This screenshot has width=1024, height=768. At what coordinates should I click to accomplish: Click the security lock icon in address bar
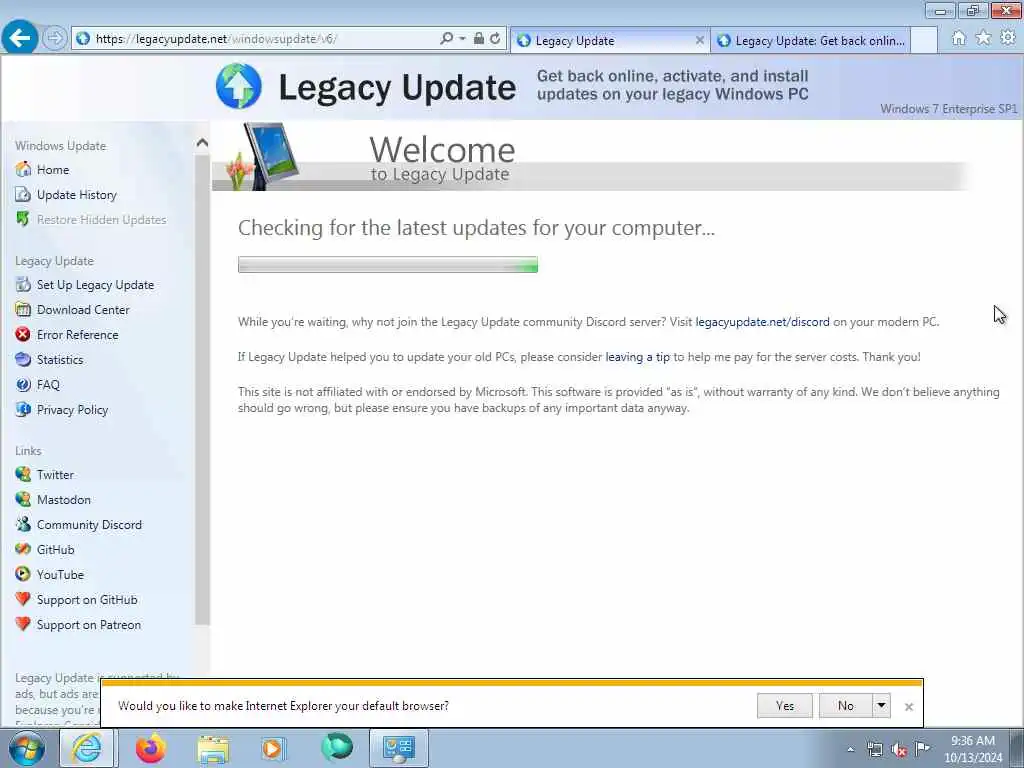(x=479, y=39)
